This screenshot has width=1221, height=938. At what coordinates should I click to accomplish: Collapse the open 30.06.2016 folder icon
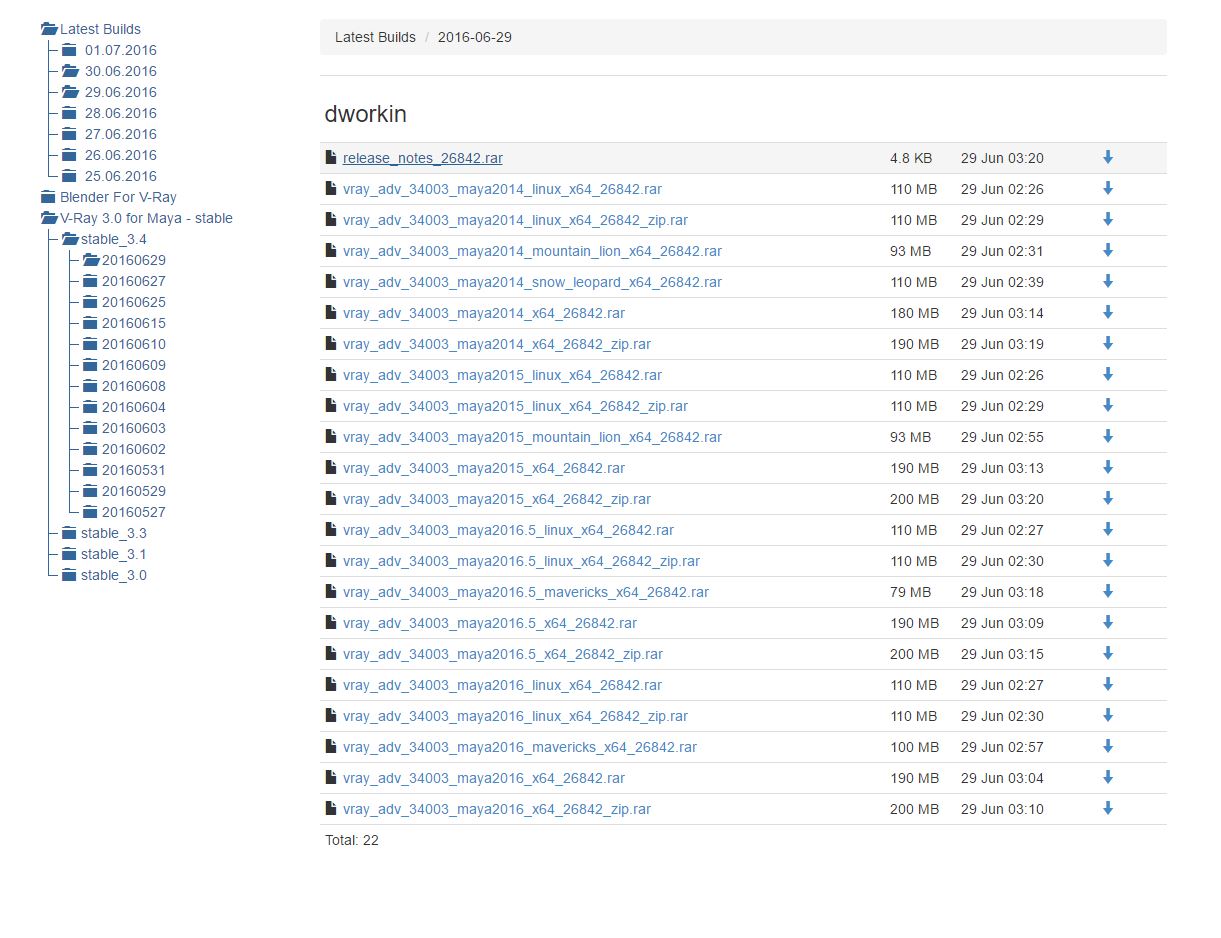pos(70,71)
